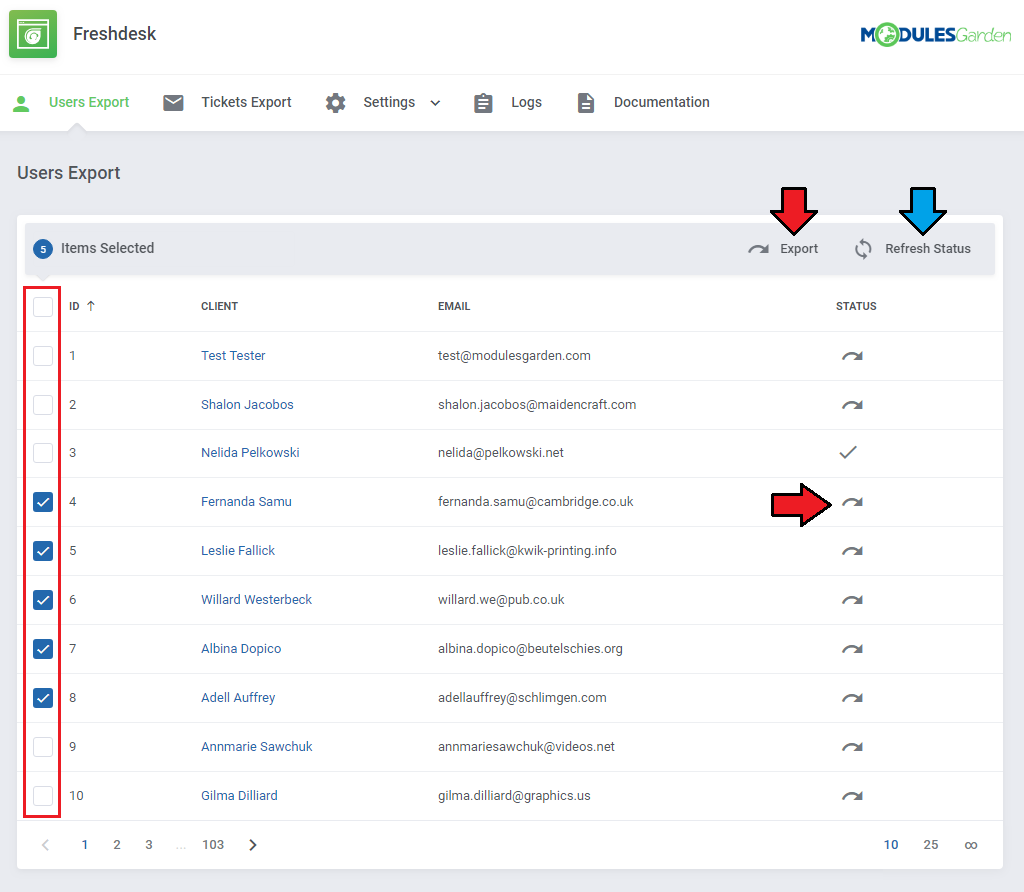1024x892 pixels.
Task: Click export status icon for Test Tester
Action: tap(852, 356)
